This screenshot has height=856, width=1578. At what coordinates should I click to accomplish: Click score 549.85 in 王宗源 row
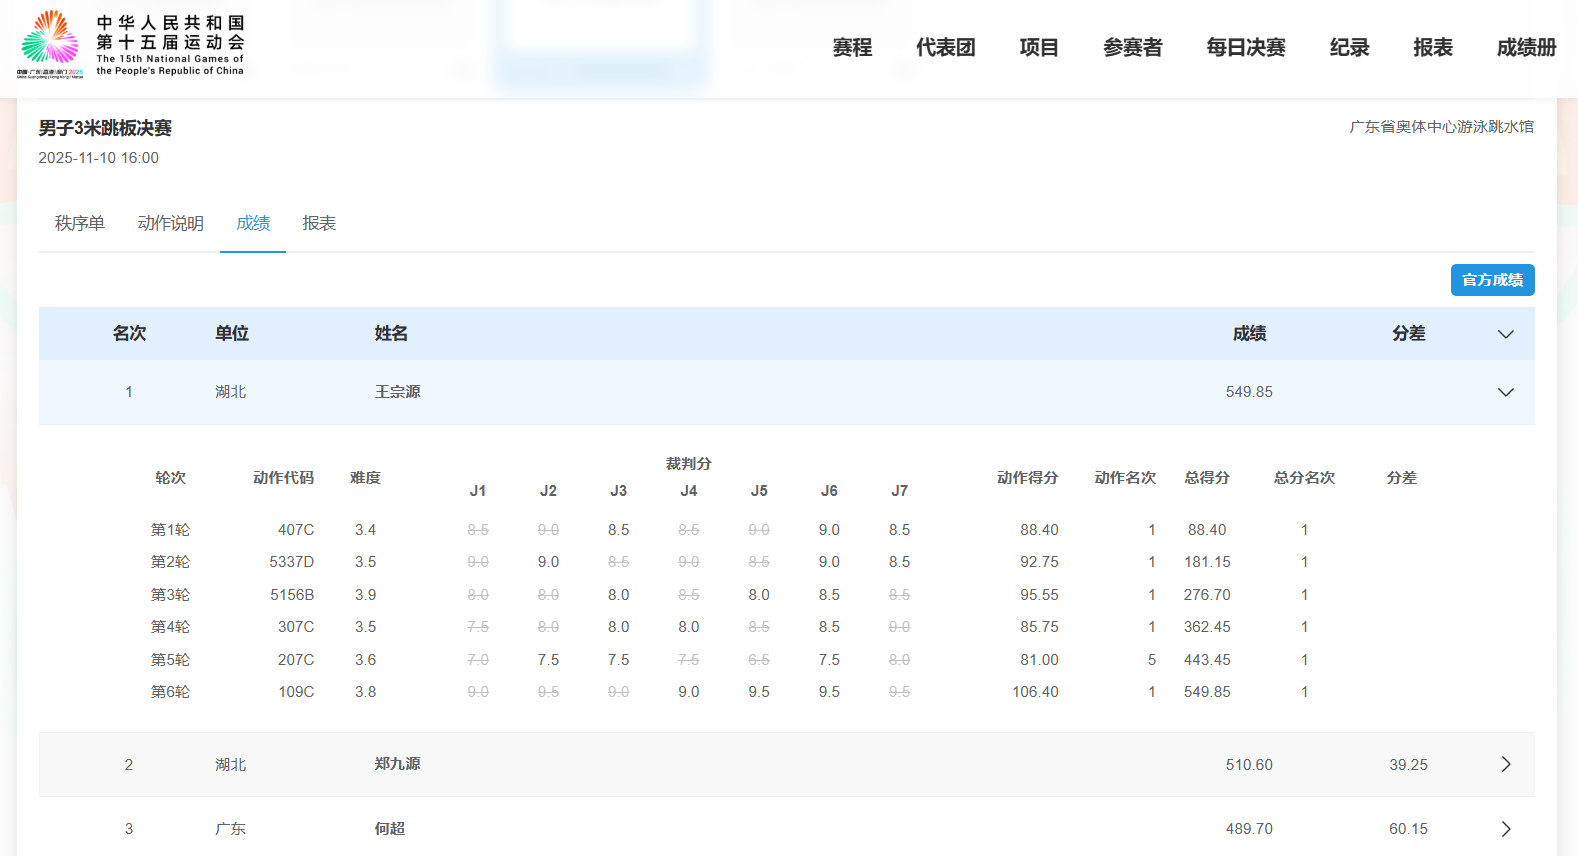click(x=1249, y=392)
